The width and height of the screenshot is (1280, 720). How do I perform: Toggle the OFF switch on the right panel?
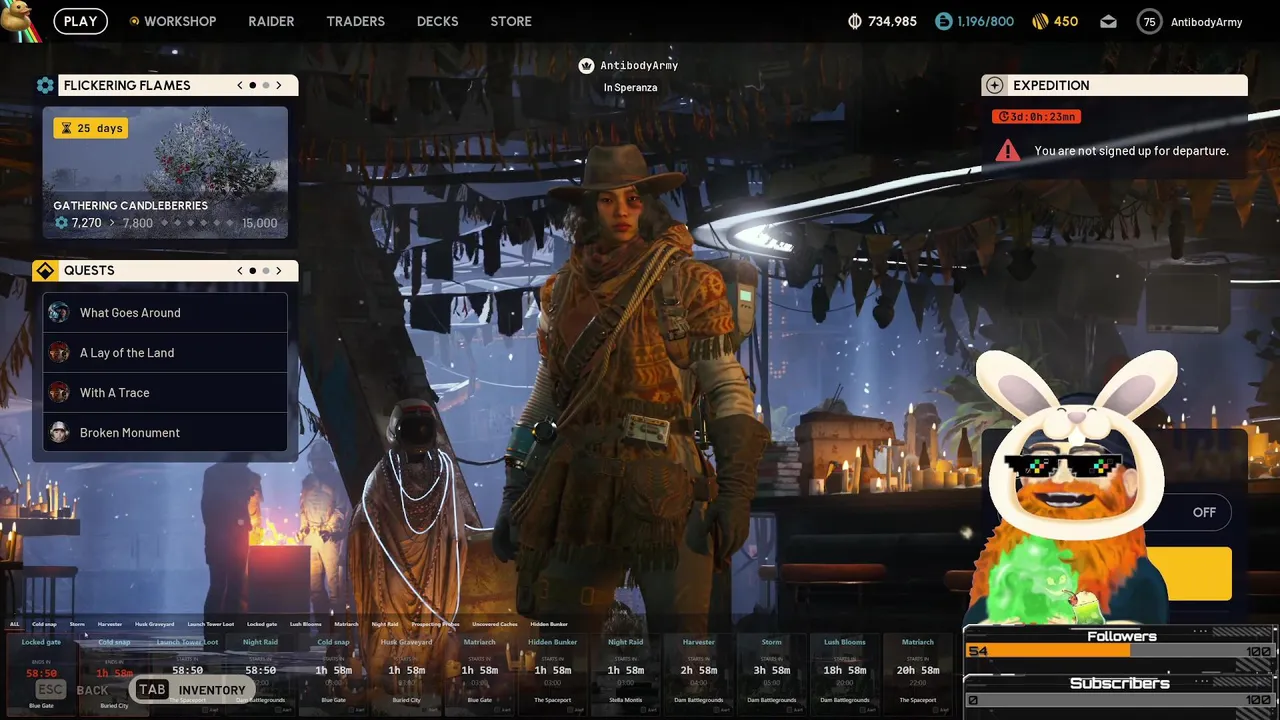coord(1204,512)
